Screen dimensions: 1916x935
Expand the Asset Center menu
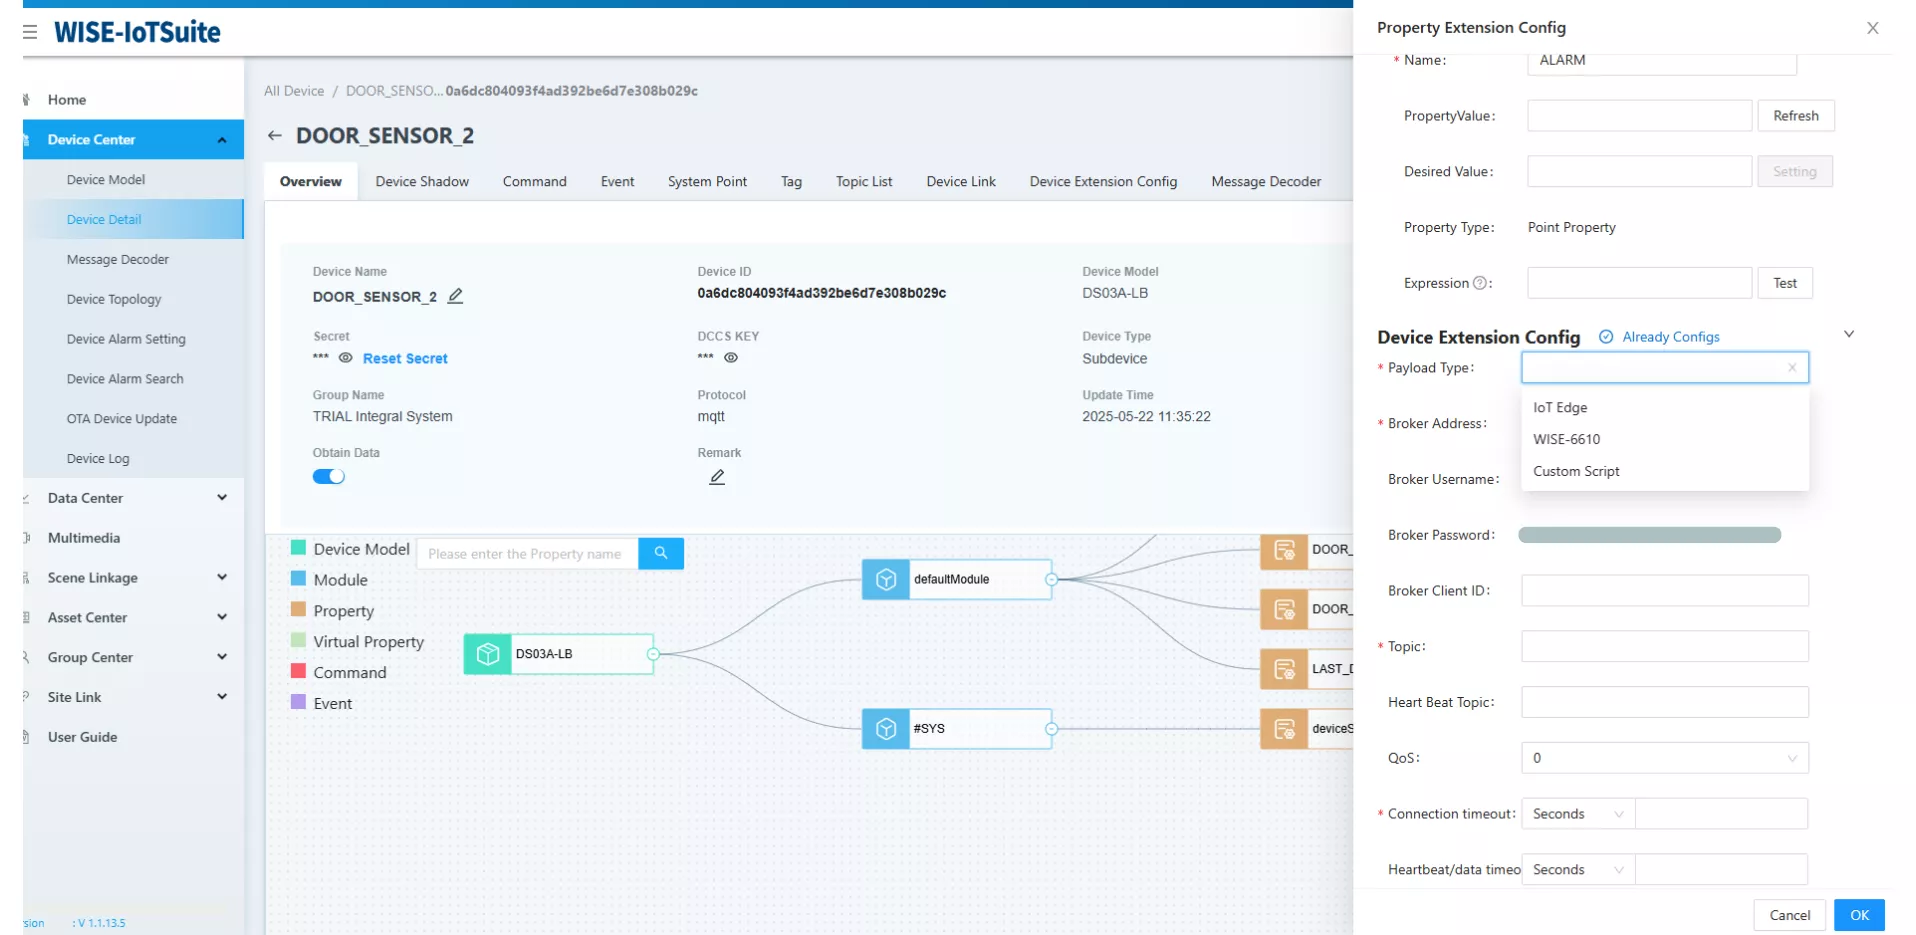point(222,617)
